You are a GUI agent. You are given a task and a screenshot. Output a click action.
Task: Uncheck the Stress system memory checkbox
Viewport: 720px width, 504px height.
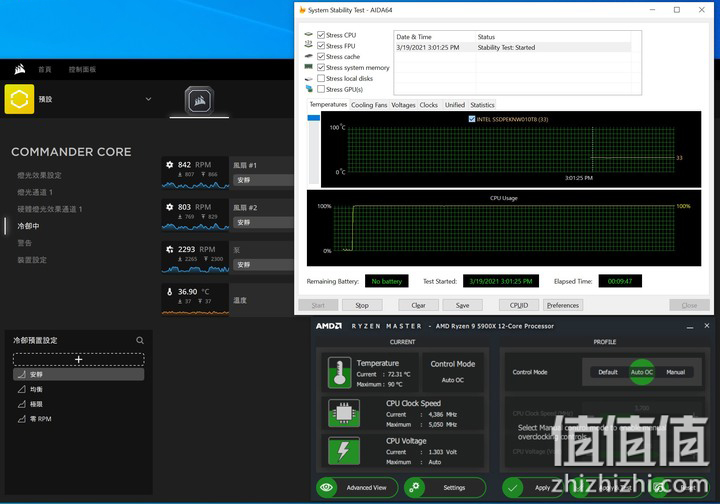(x=321, y=67)
